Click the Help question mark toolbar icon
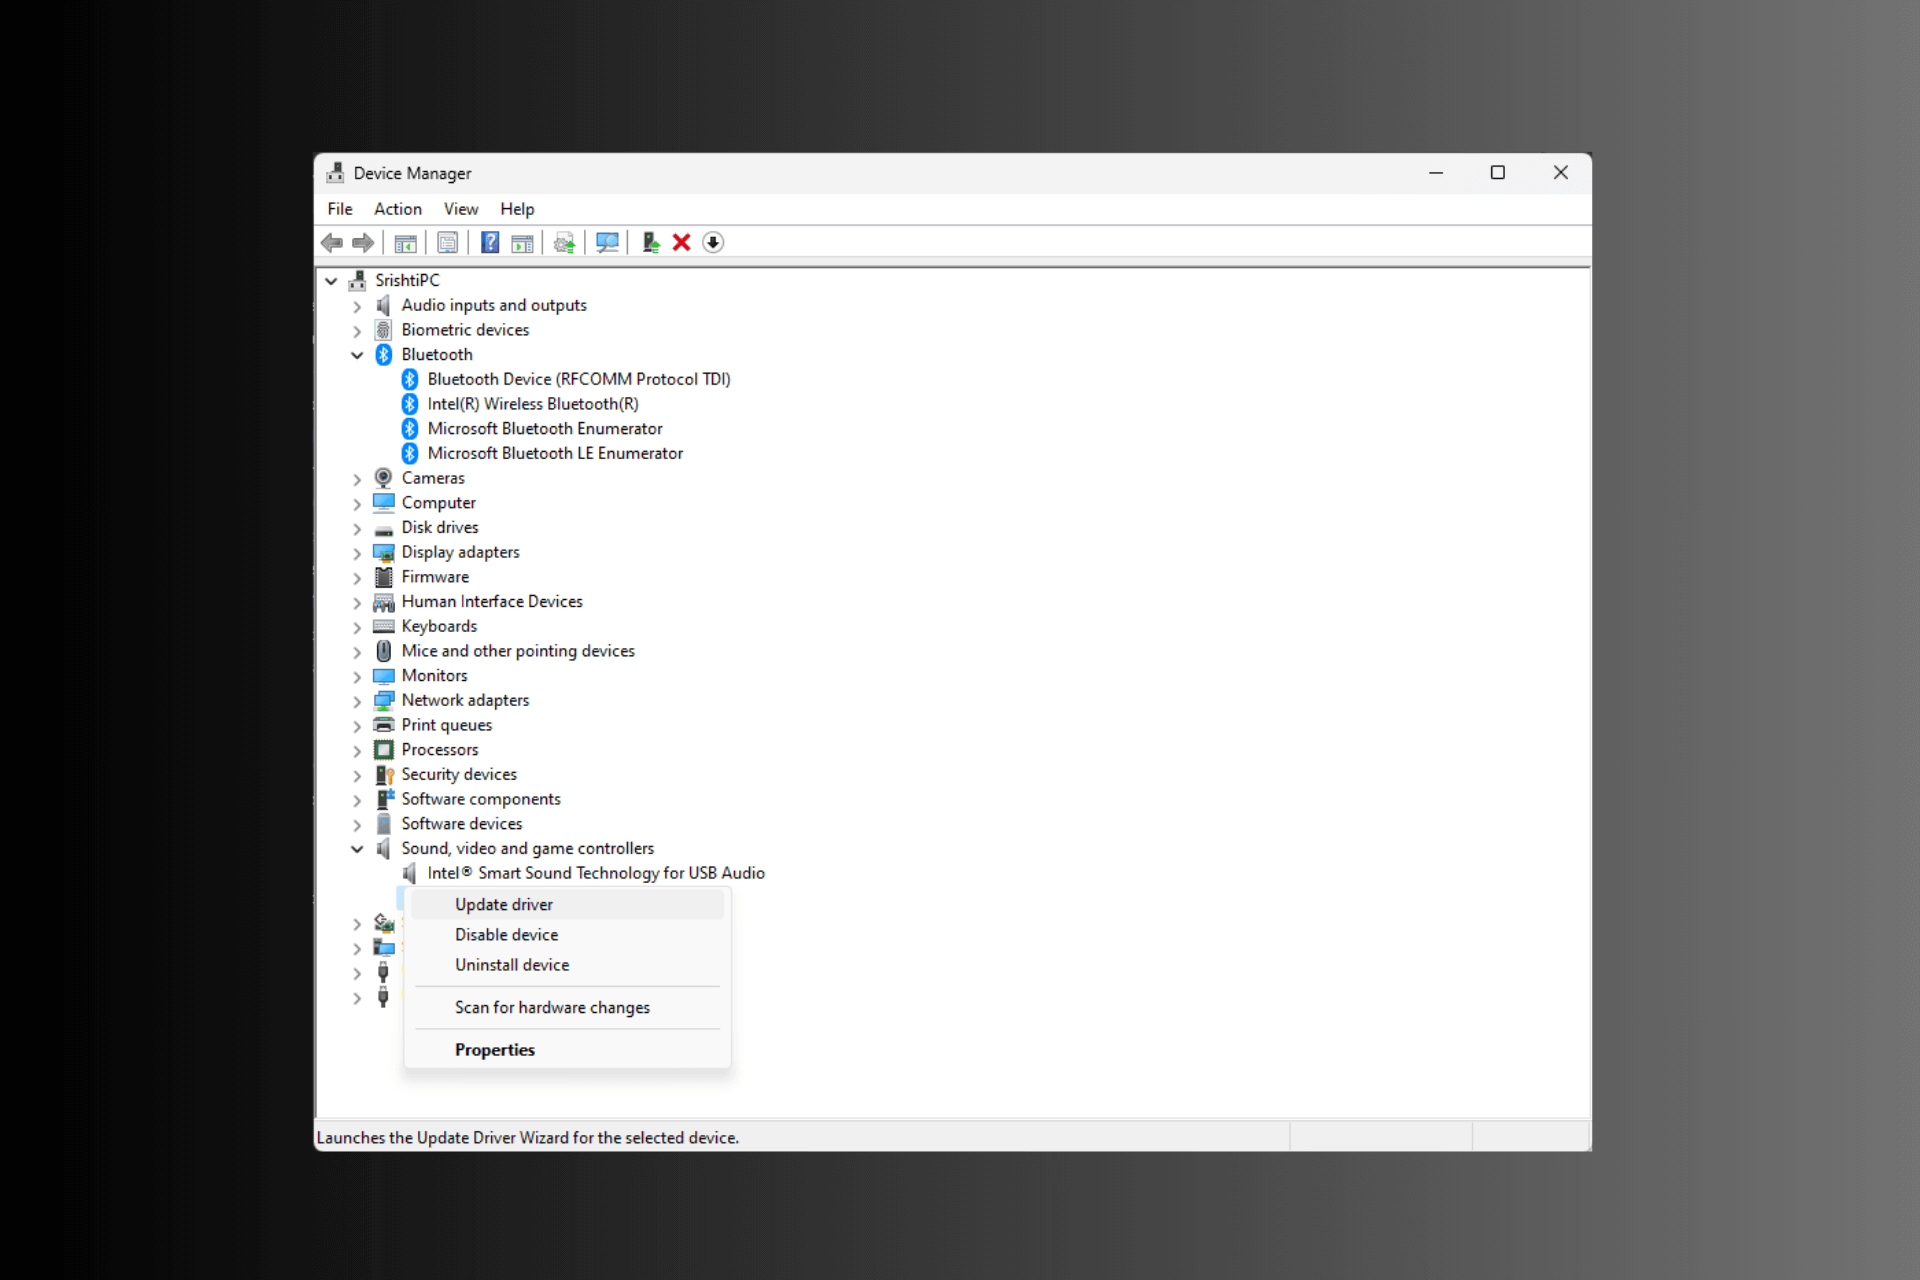Screen dimensions: 1920x1280 click(x=489, y=243)
